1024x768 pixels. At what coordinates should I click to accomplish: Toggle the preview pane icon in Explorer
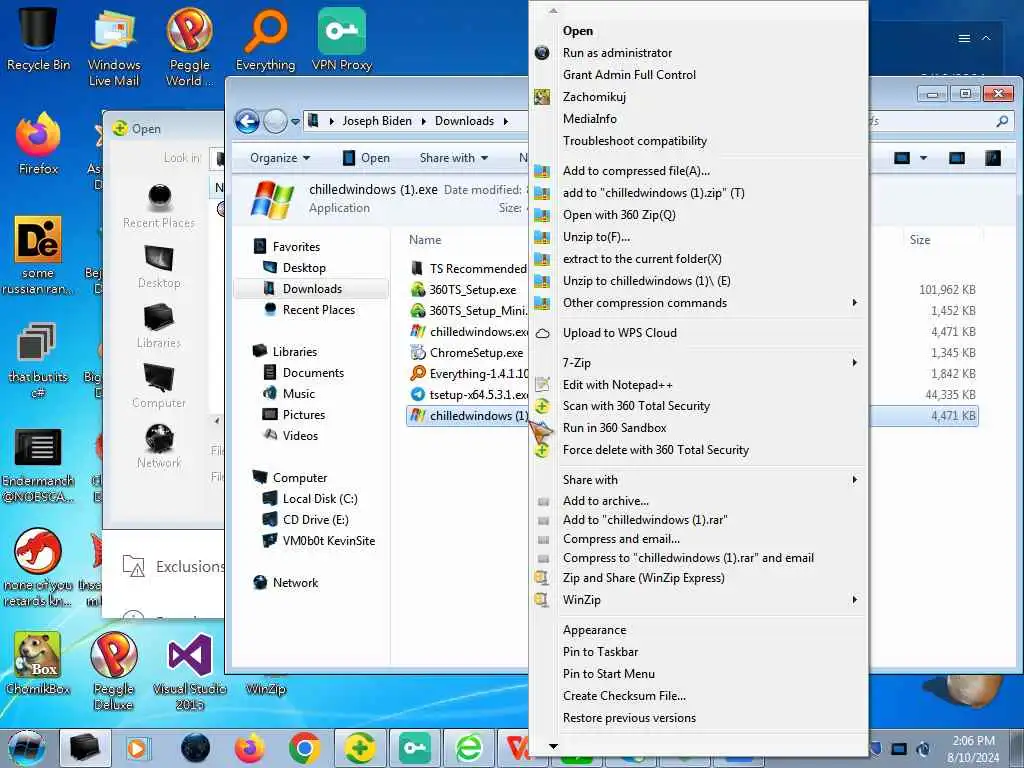click(957, 157)
